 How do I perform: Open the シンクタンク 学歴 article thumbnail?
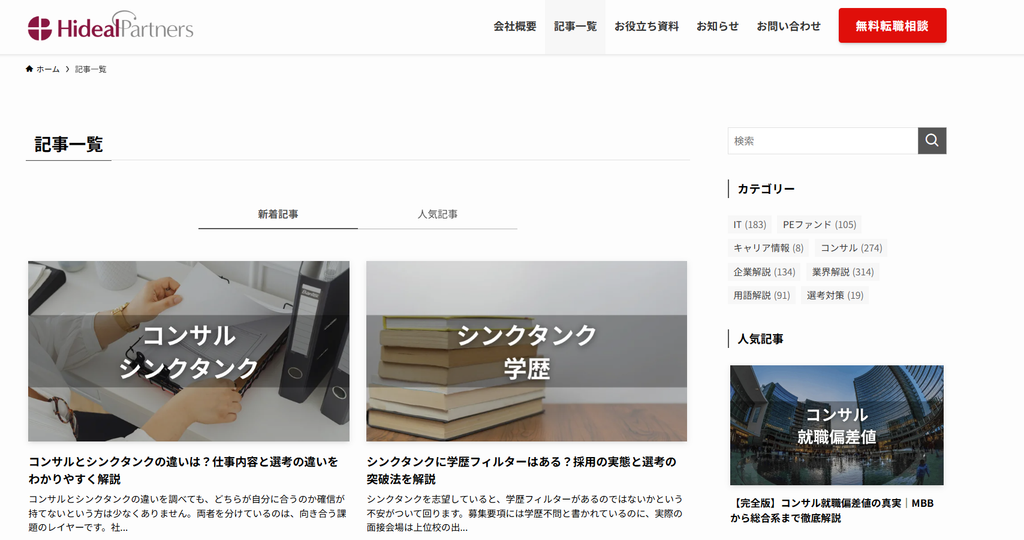526,351
